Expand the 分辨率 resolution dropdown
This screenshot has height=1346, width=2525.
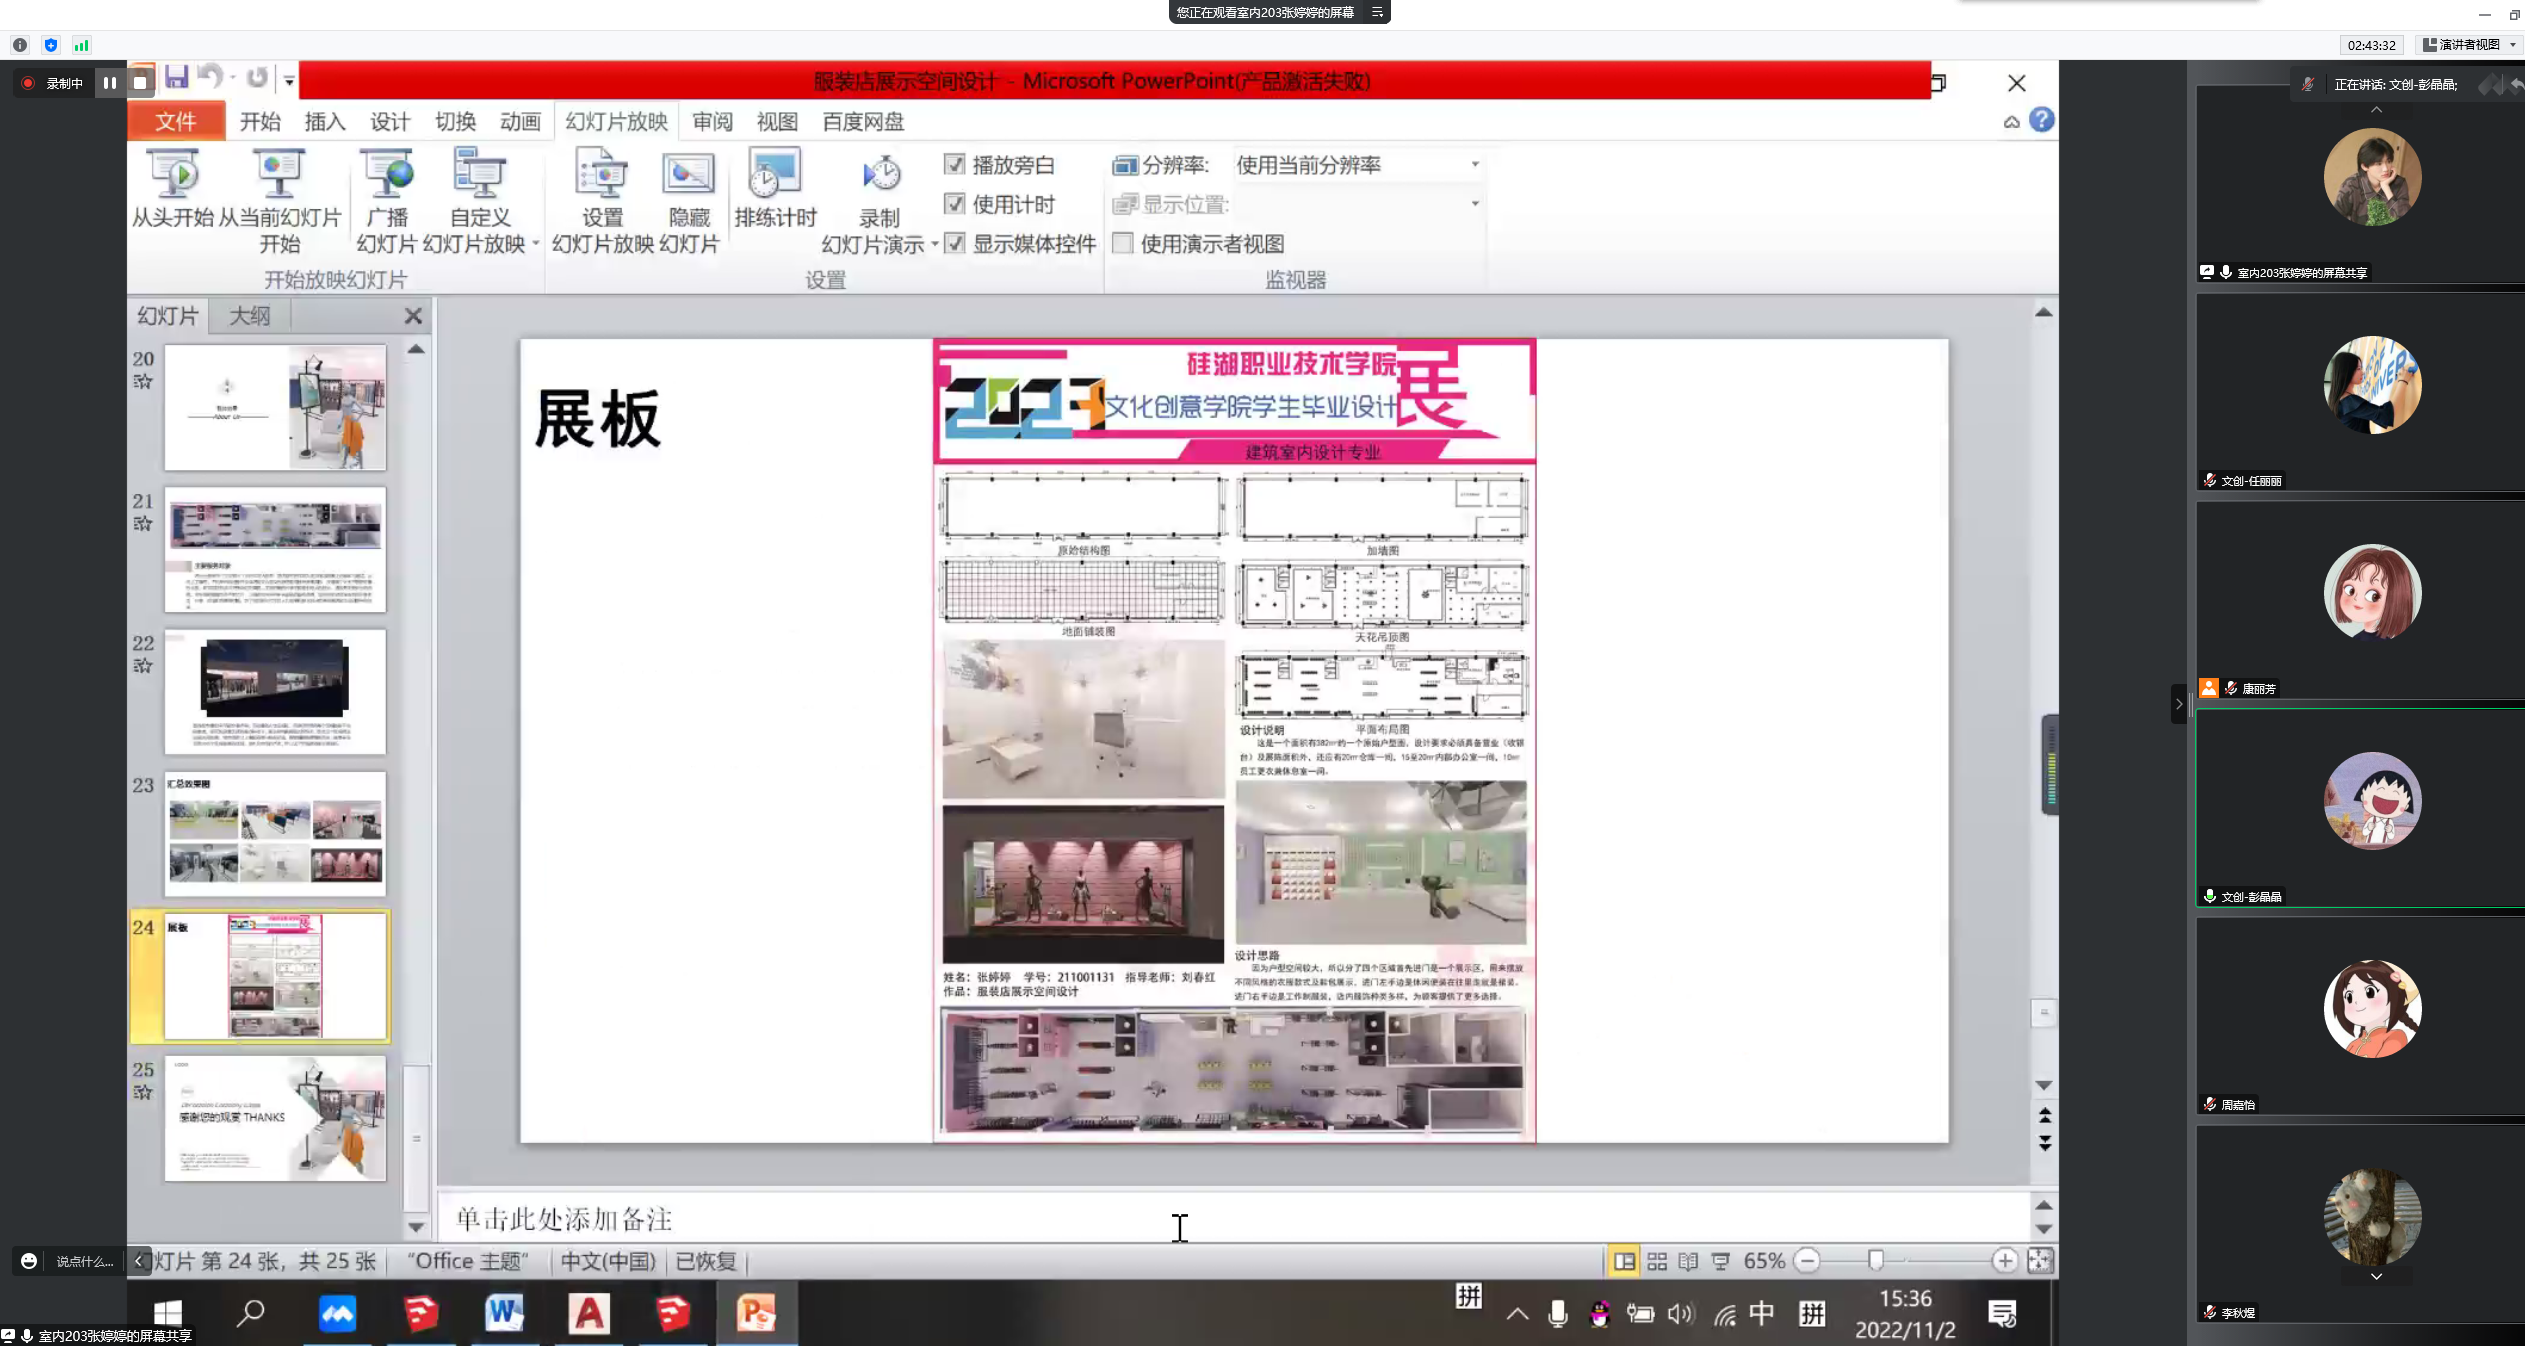coord(1475,165)
